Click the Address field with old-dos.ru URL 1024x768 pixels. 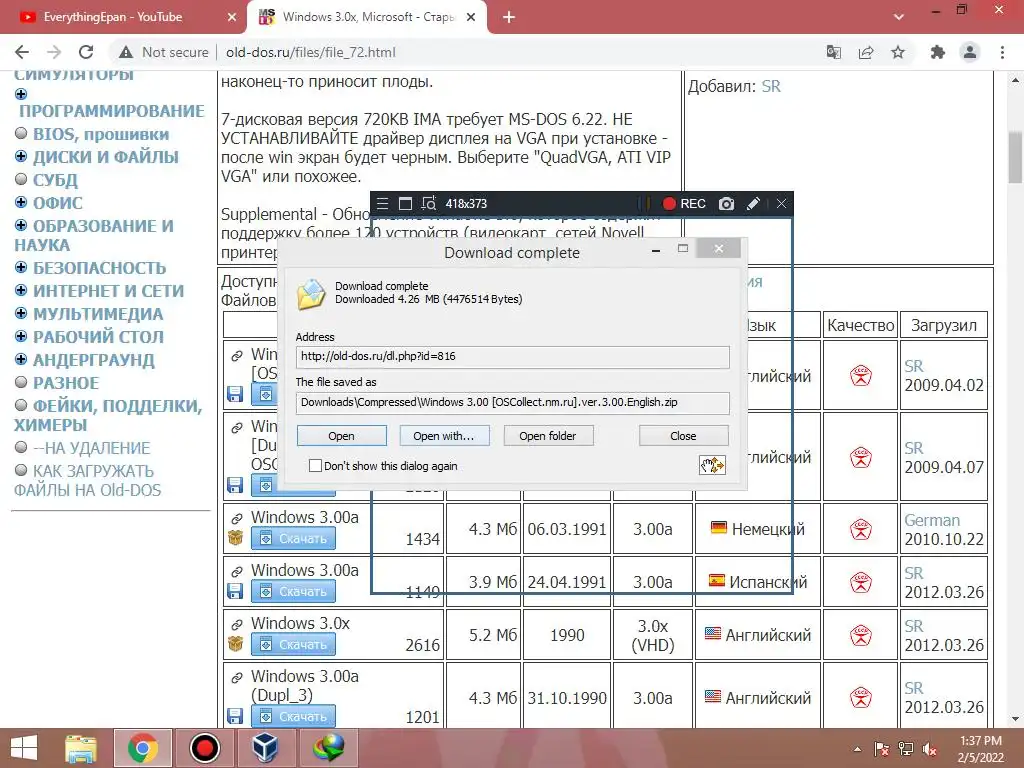pos(513,357)
